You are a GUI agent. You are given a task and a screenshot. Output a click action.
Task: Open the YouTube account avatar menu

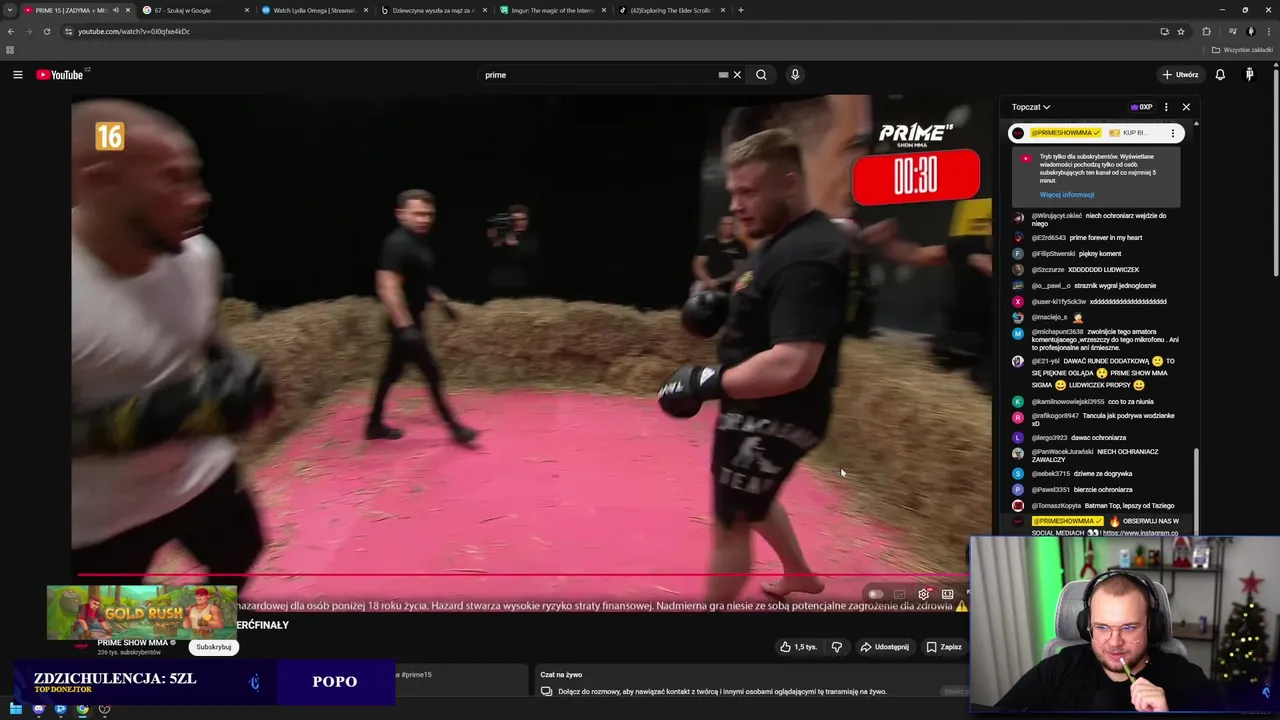tap(1249, 75)
